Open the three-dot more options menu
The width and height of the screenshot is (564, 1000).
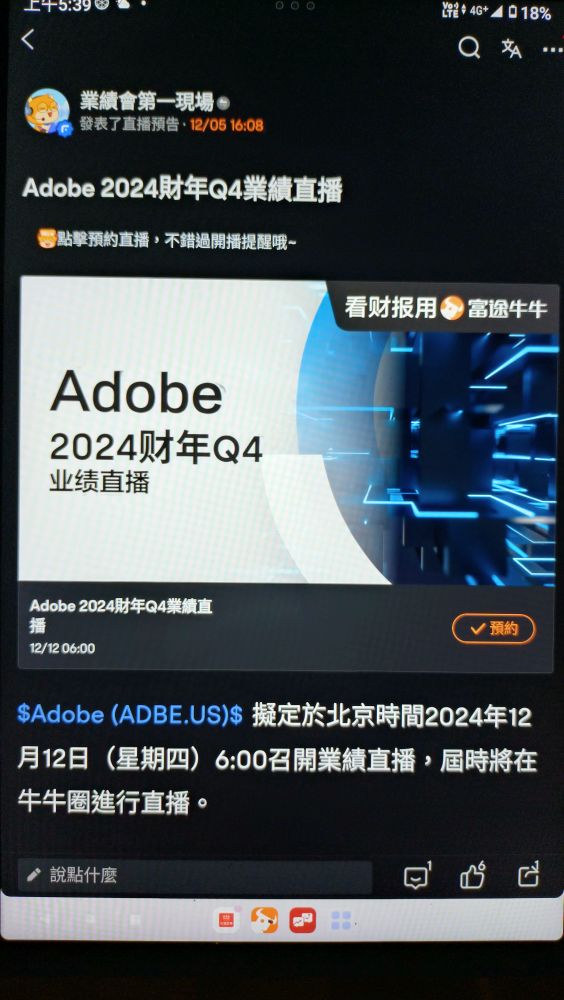coord(553,48)
